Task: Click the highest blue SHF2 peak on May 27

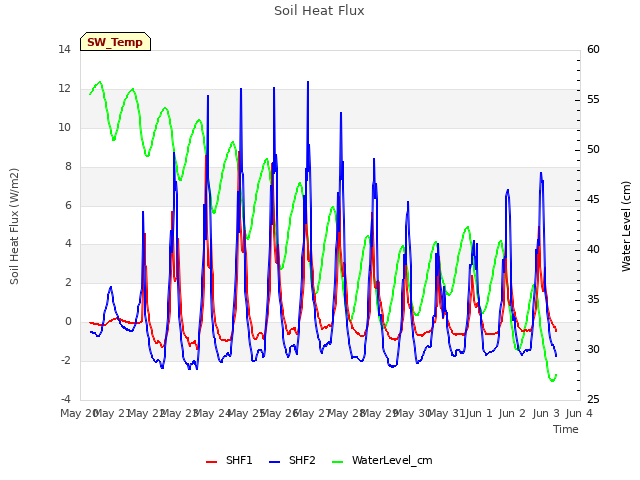Action: [308, 82]
